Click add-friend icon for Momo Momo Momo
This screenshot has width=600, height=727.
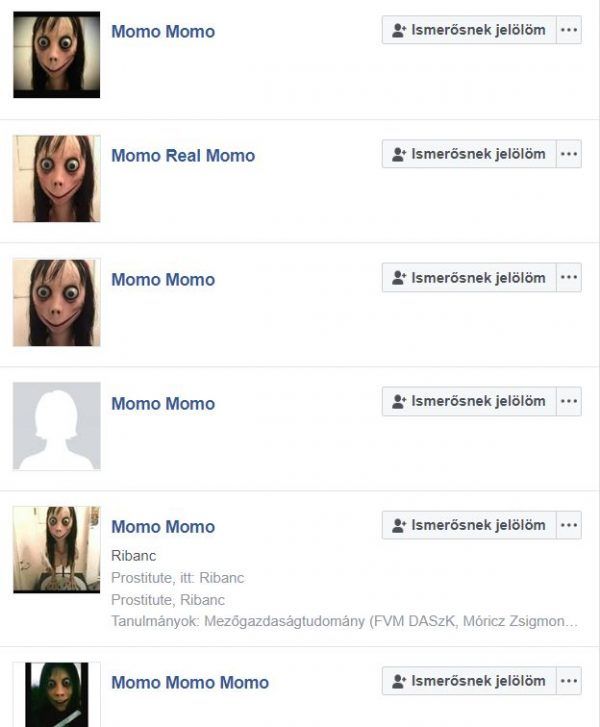(399, 681)
